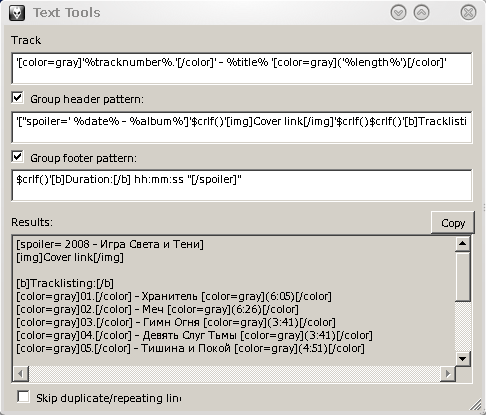Copy the results with the Copy button
486x415 pixels.
(453, 223)
